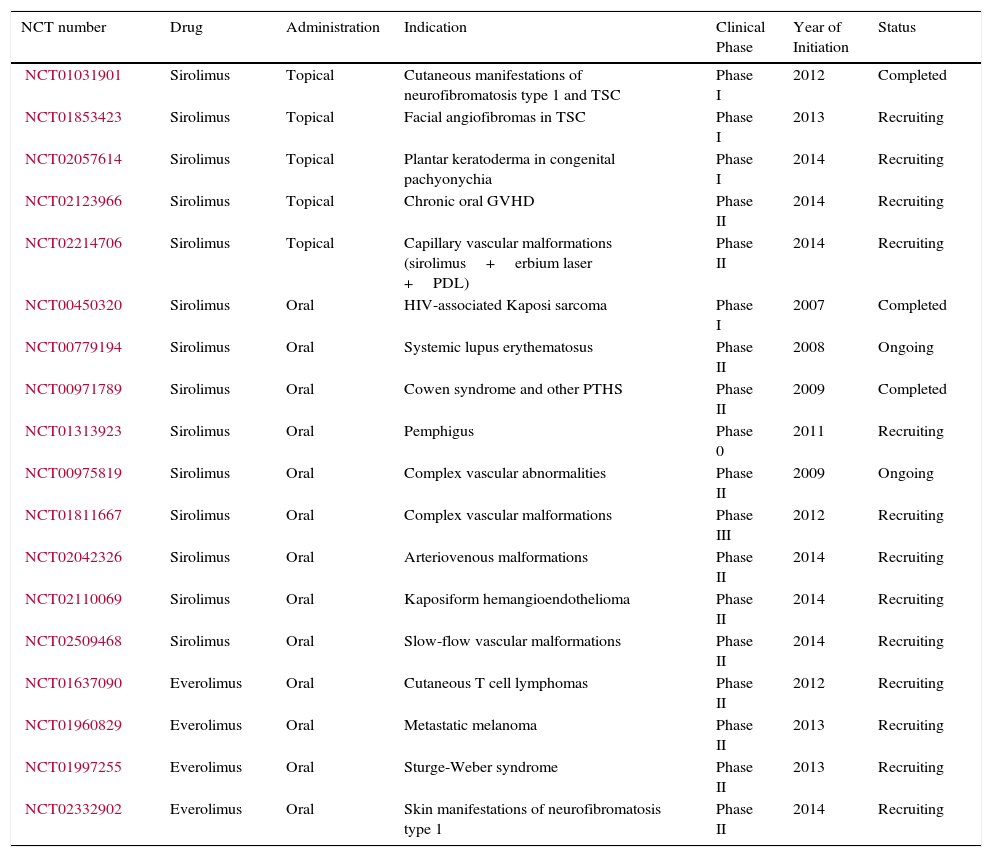Image resolution: width=992 pixels, height=857 pixels.
Task: Click the NCT02509468 link
Action: [73, 641]
